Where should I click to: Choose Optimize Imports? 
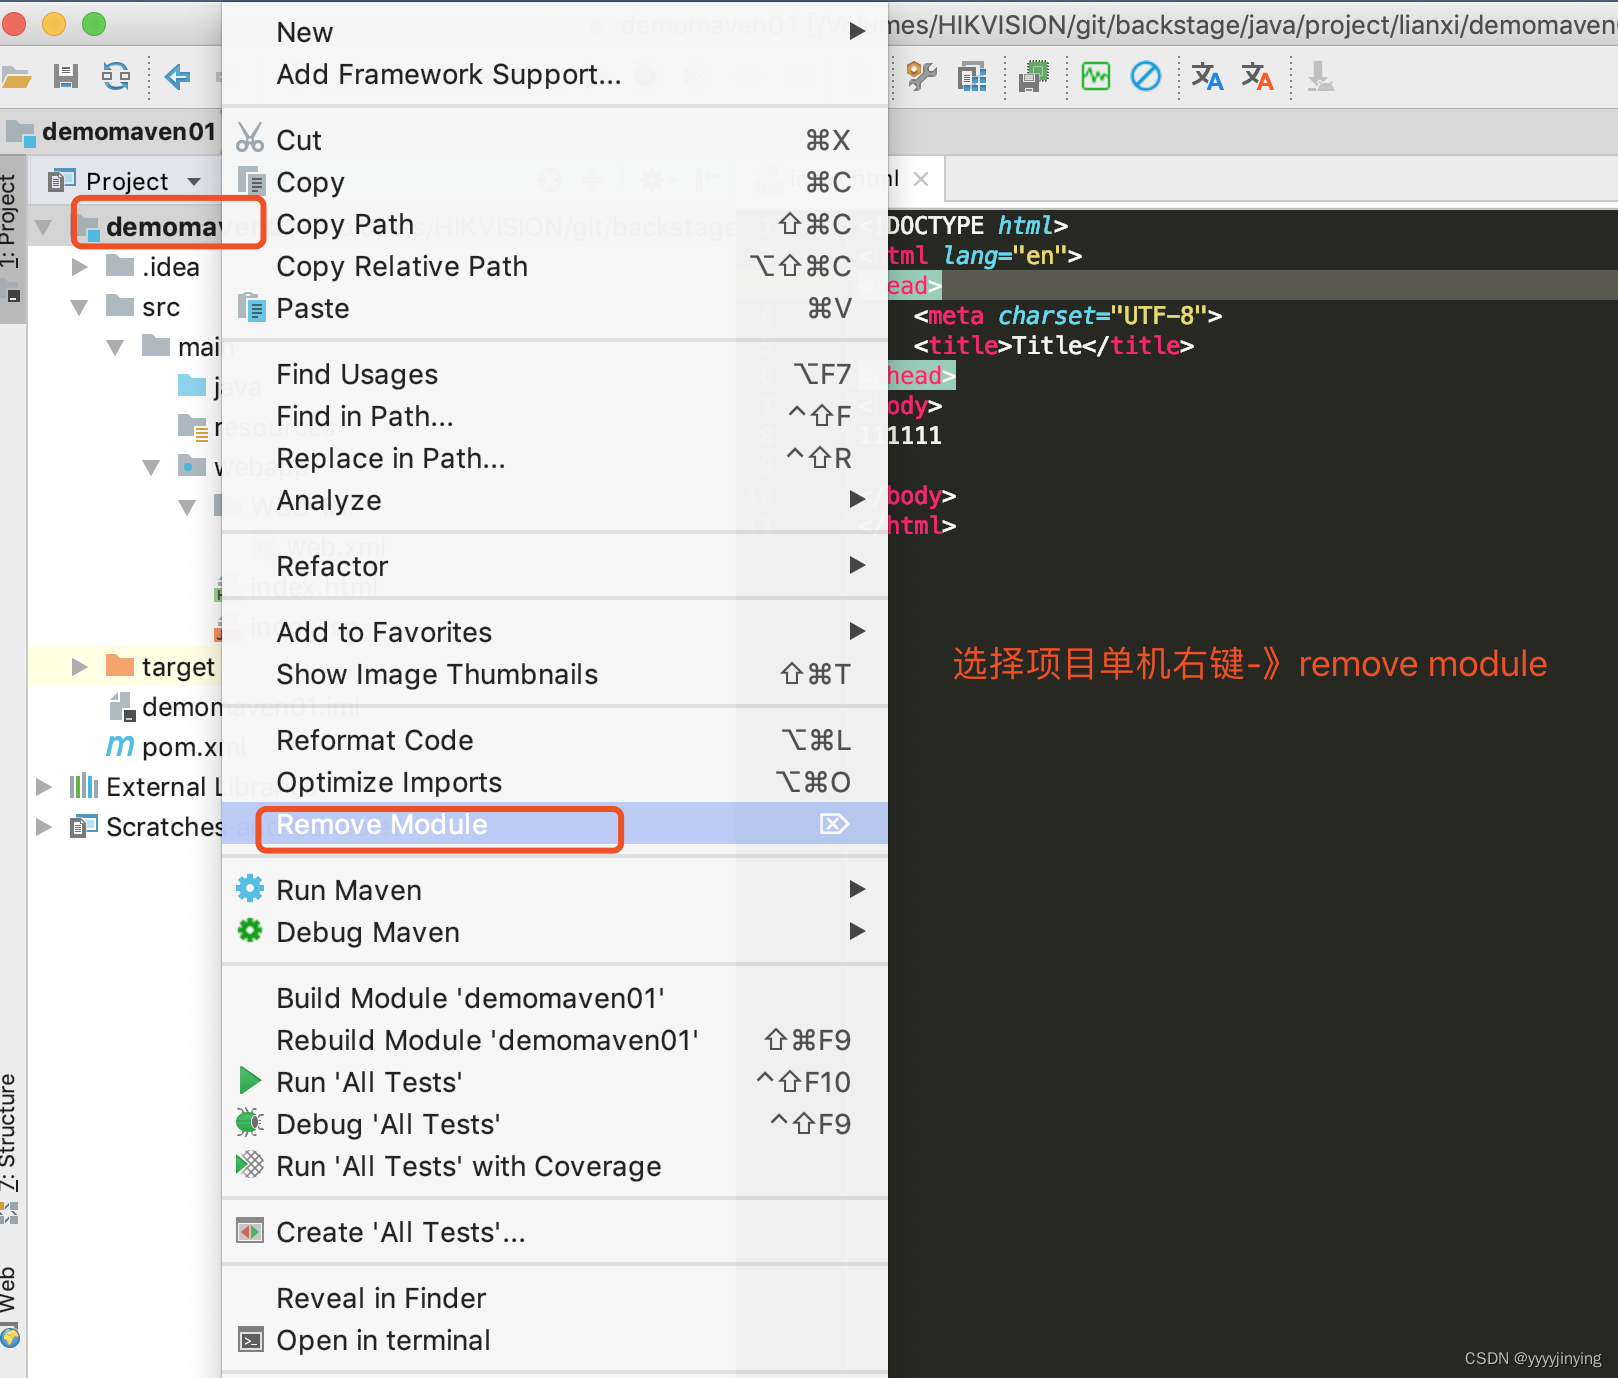click(554, 782)
